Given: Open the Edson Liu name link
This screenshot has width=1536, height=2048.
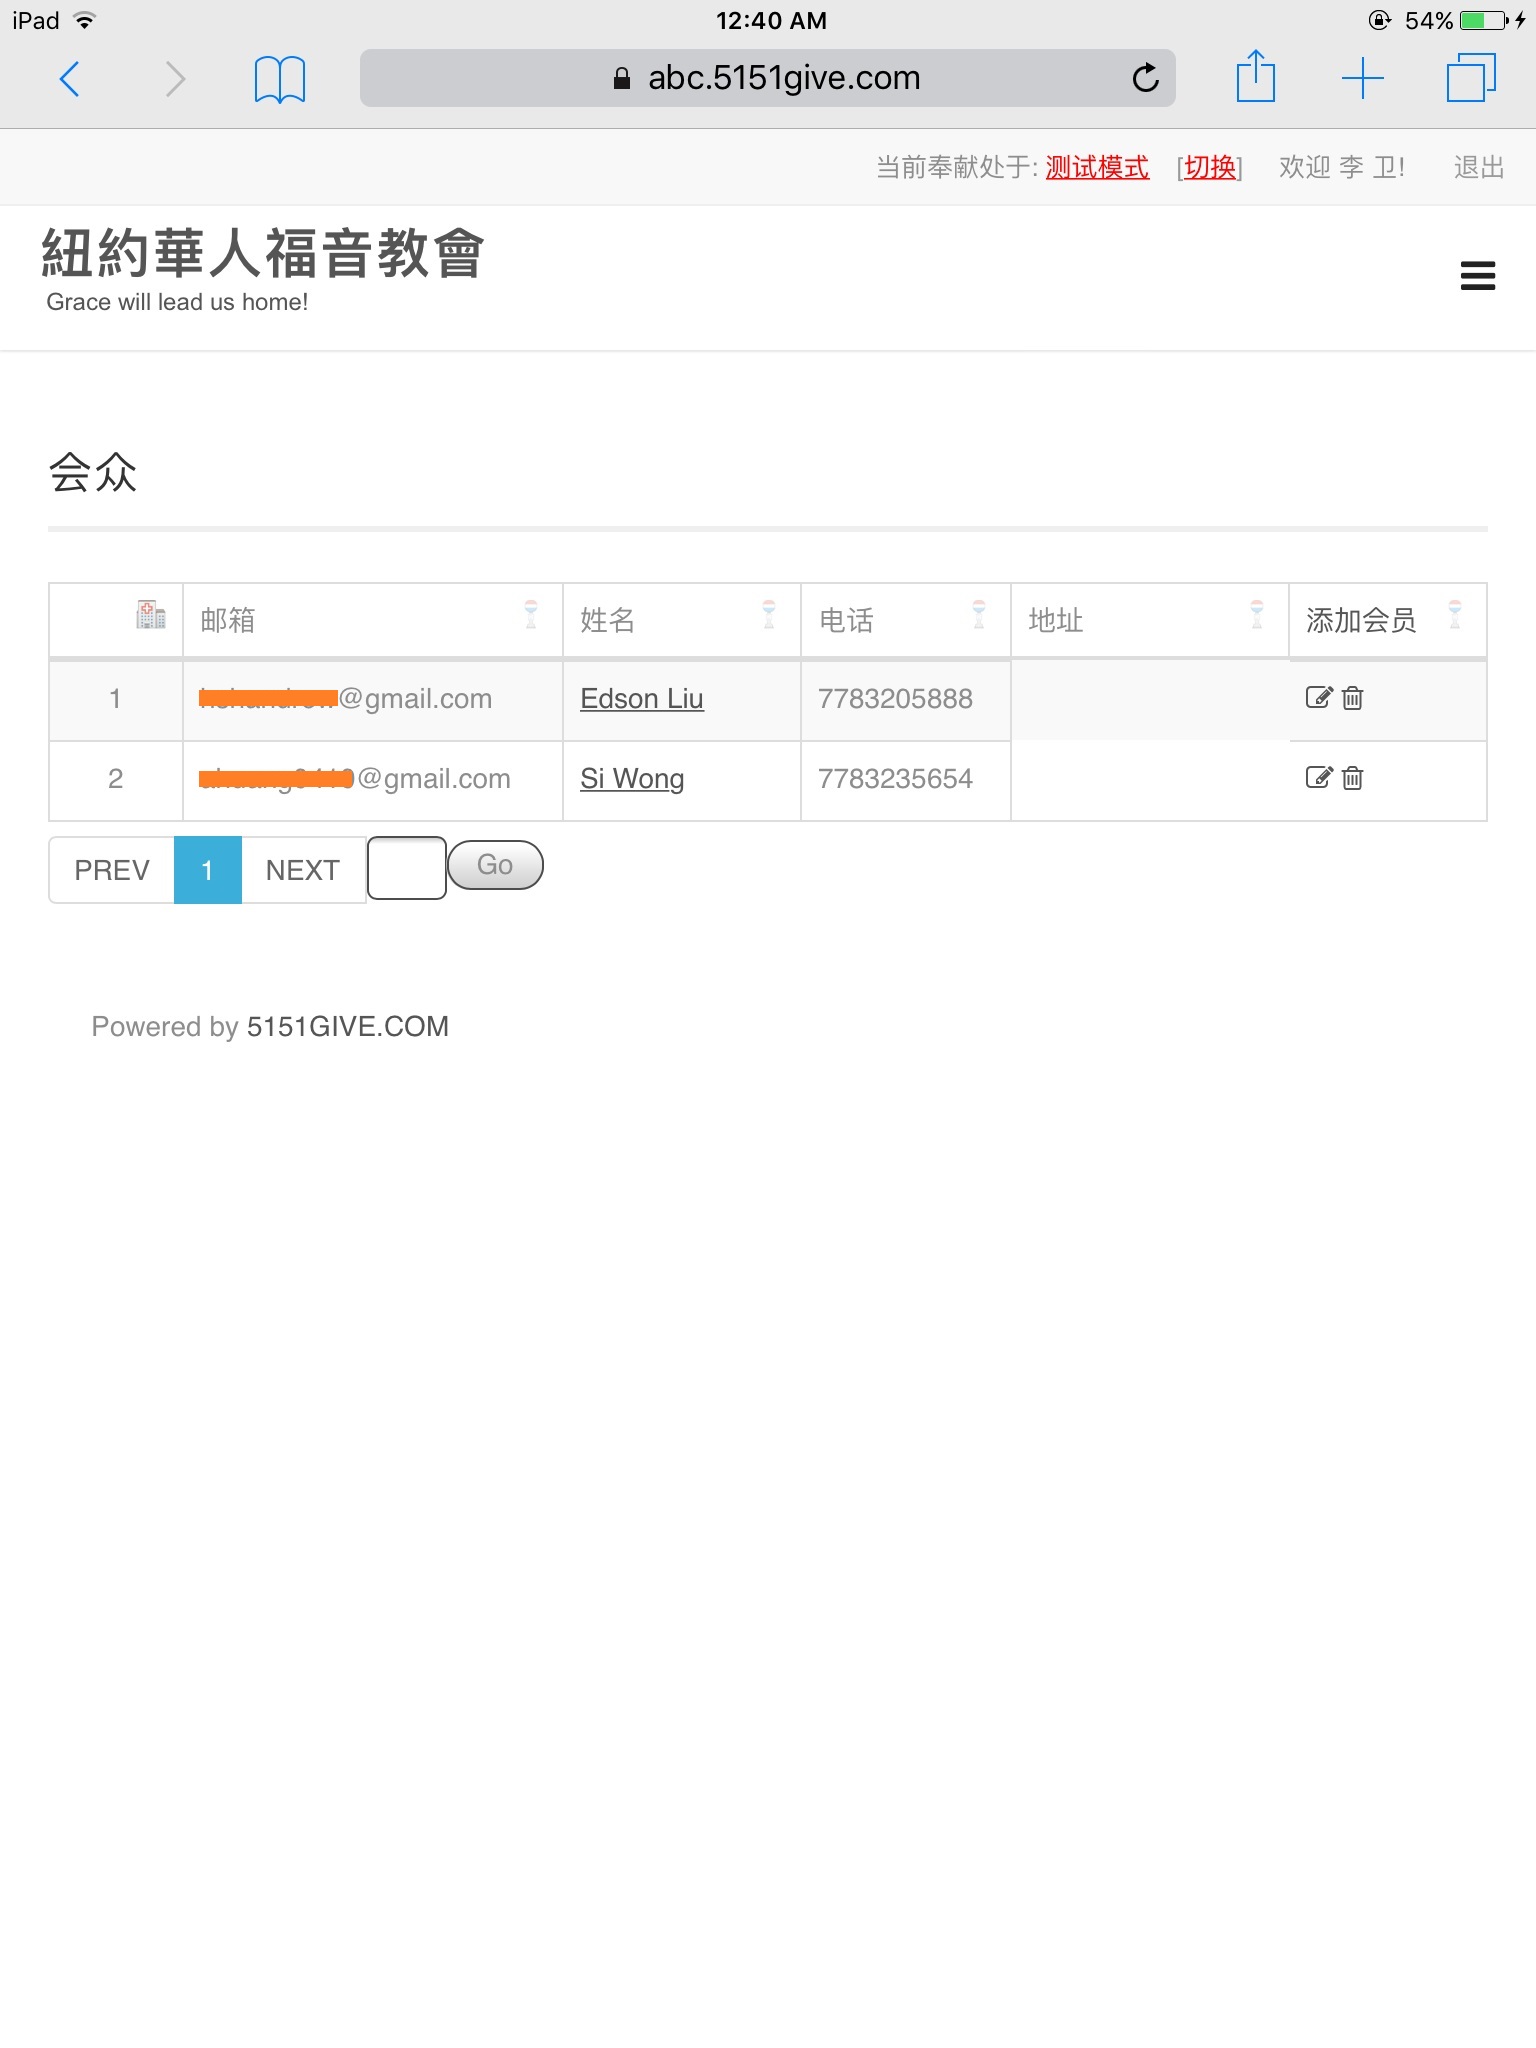Looking at the screenshot, I should point(642,698).
